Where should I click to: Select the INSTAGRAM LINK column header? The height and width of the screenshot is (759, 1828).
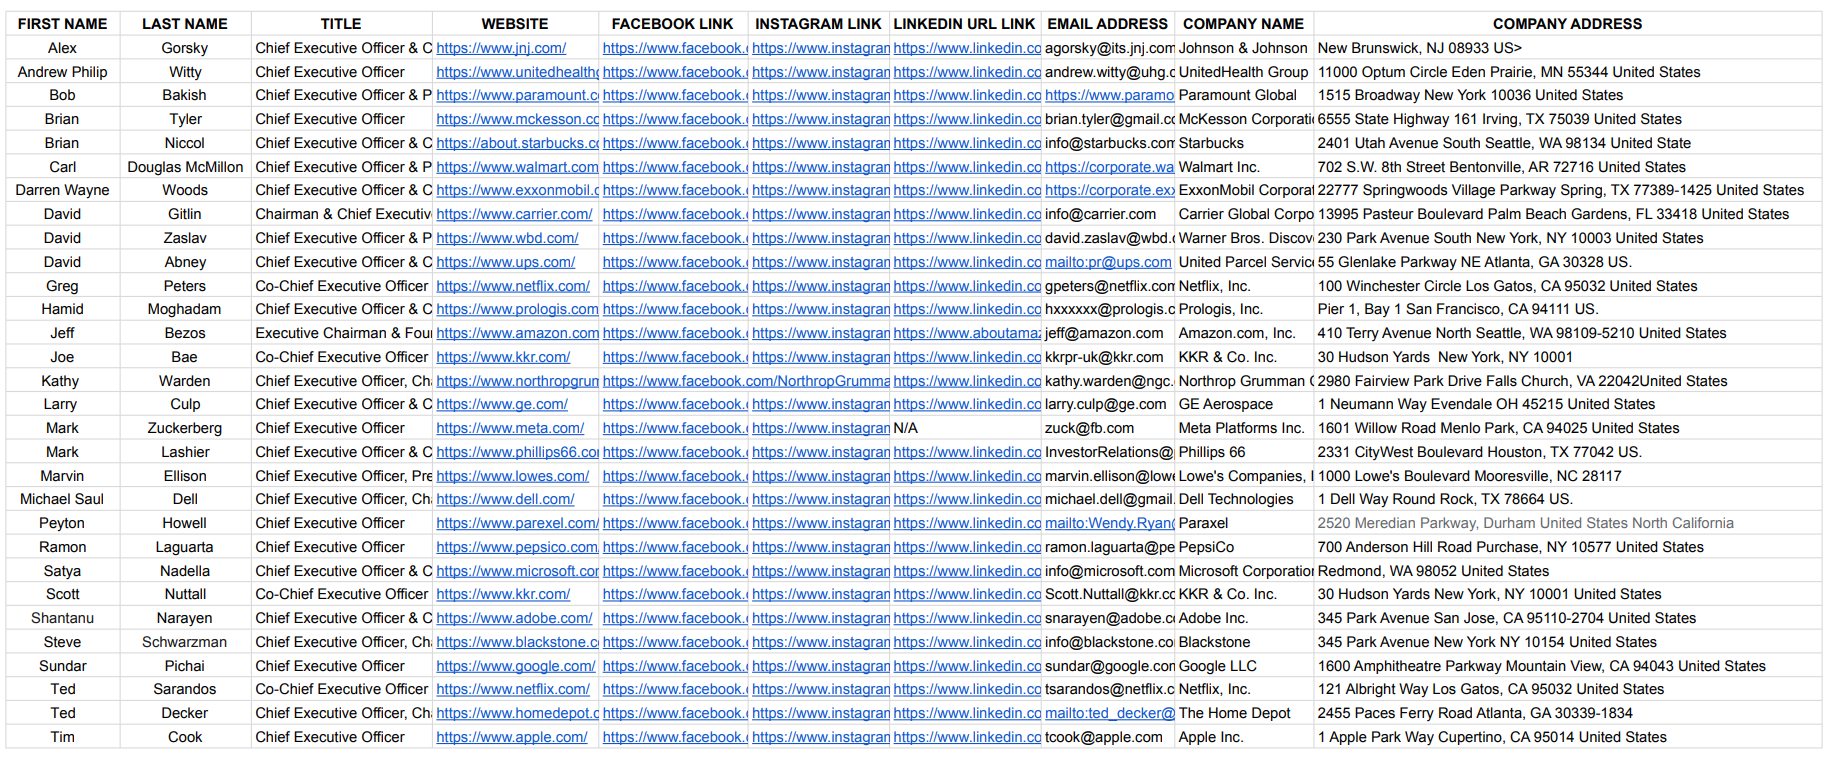tap(818, 24)
